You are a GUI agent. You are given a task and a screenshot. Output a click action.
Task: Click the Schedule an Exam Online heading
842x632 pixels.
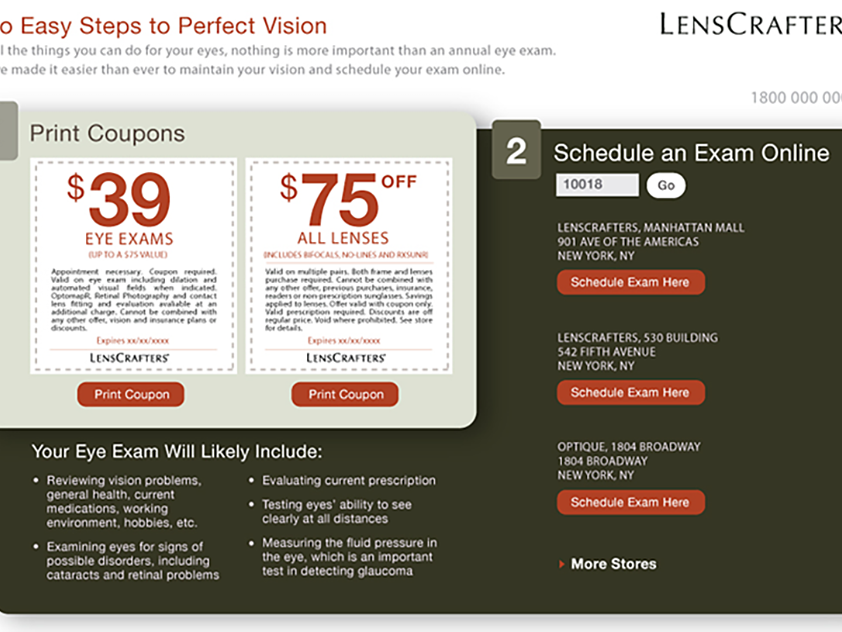tap(692, 153)
